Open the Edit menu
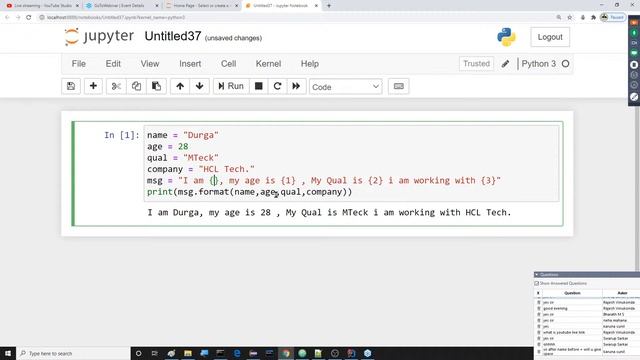This screenshot has width=640, height=360. (113, 64)
